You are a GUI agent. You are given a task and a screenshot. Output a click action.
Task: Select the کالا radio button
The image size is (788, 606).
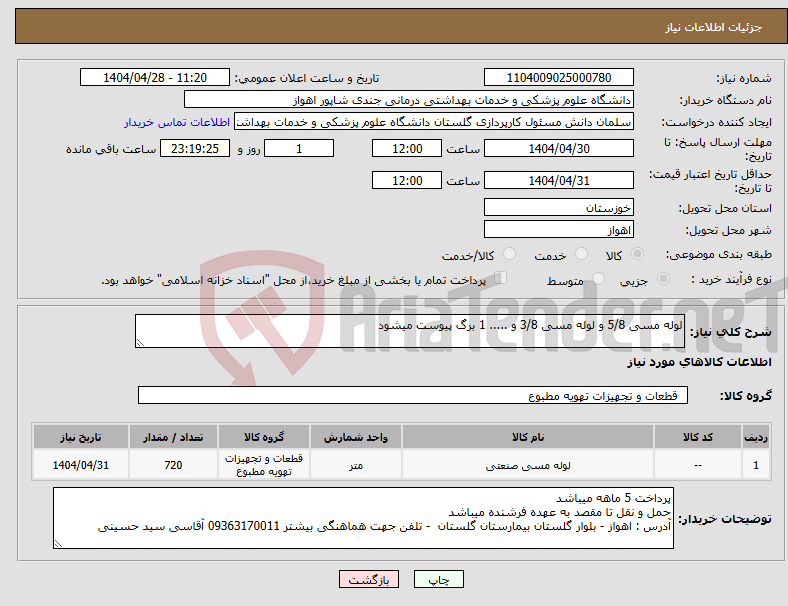637,254
